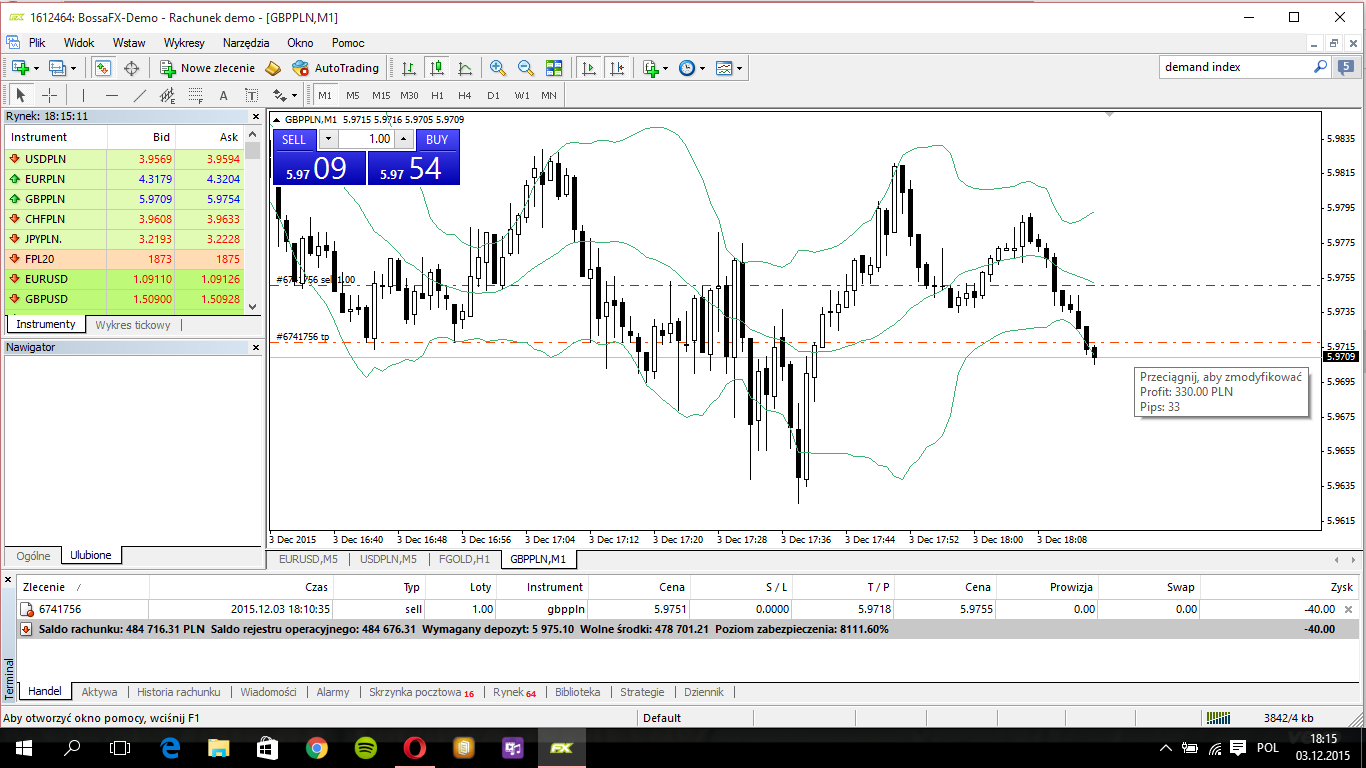Select GBPPLN row in Market Watch
Image resolution: width=1366 pixels, height=768 pixels.
[x=125, y=199]
